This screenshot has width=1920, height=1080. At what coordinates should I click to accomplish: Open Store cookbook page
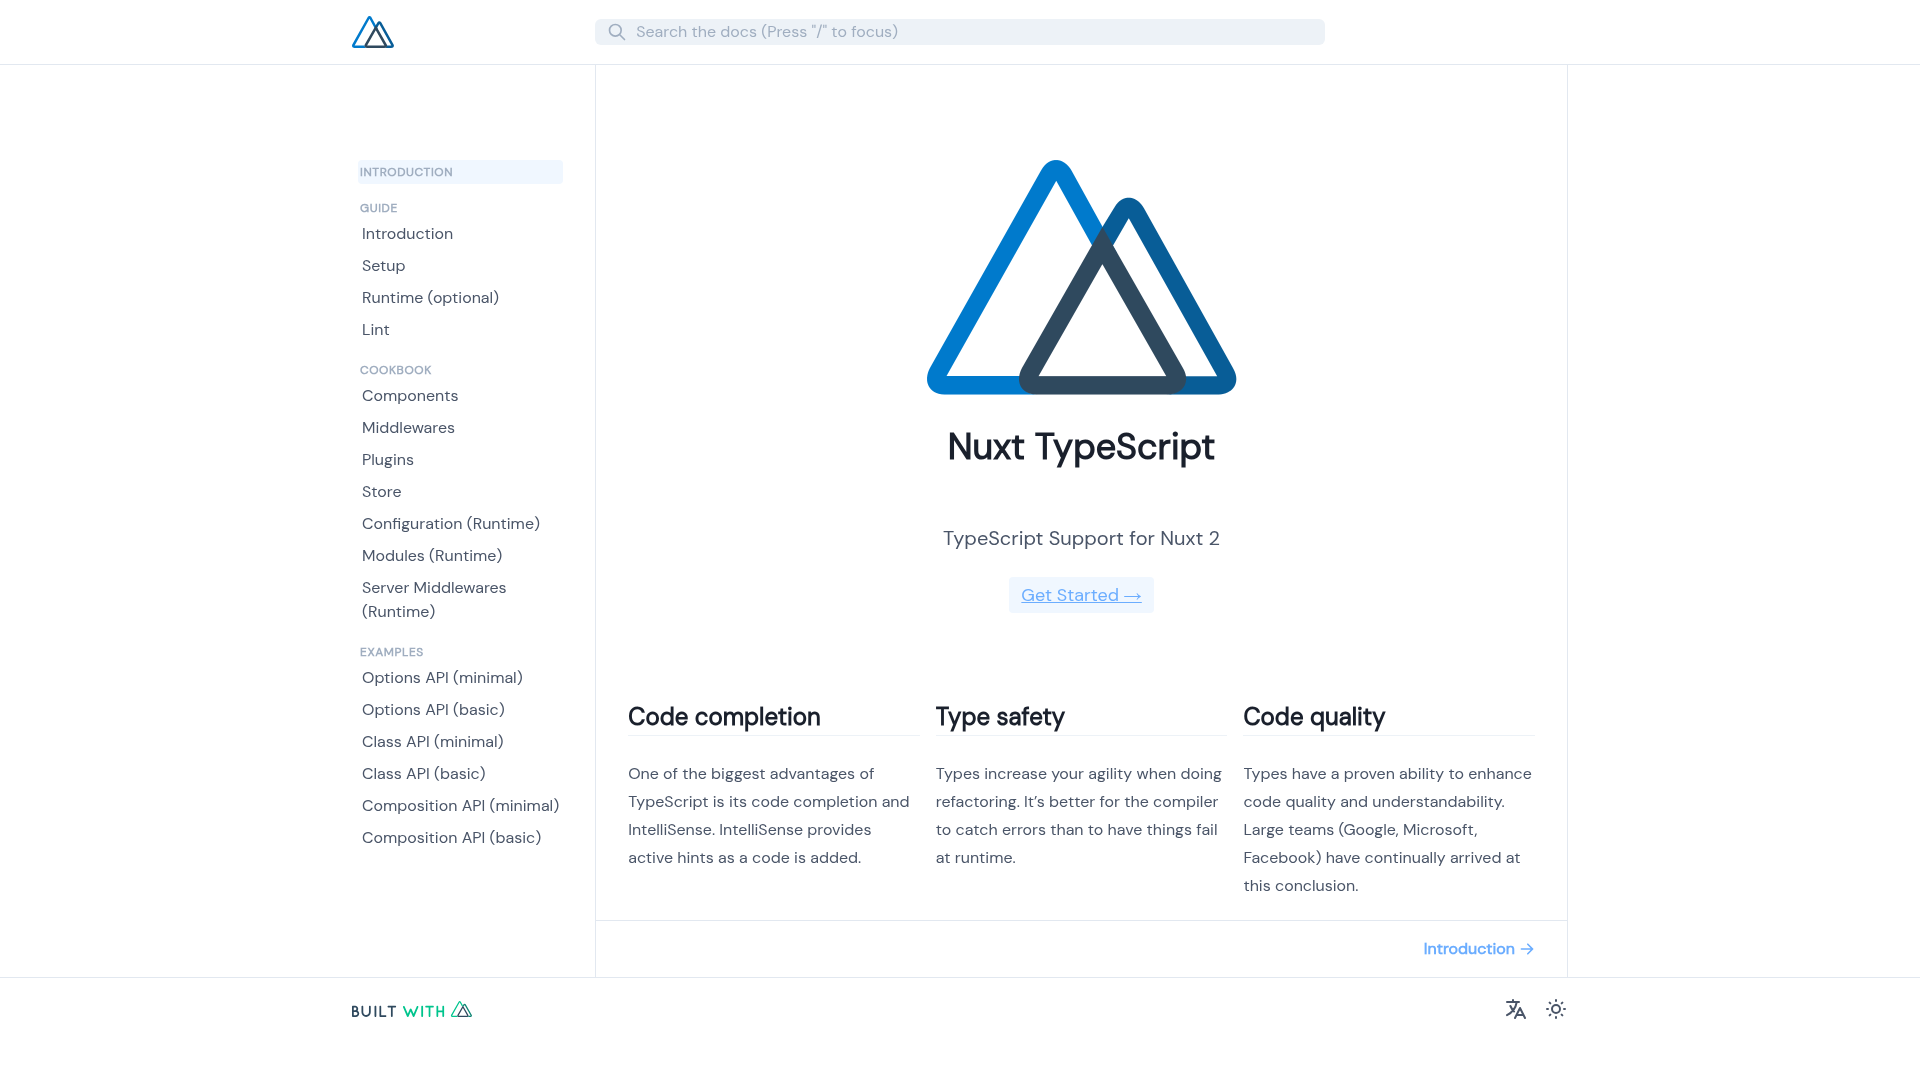(x=381, y=492)
